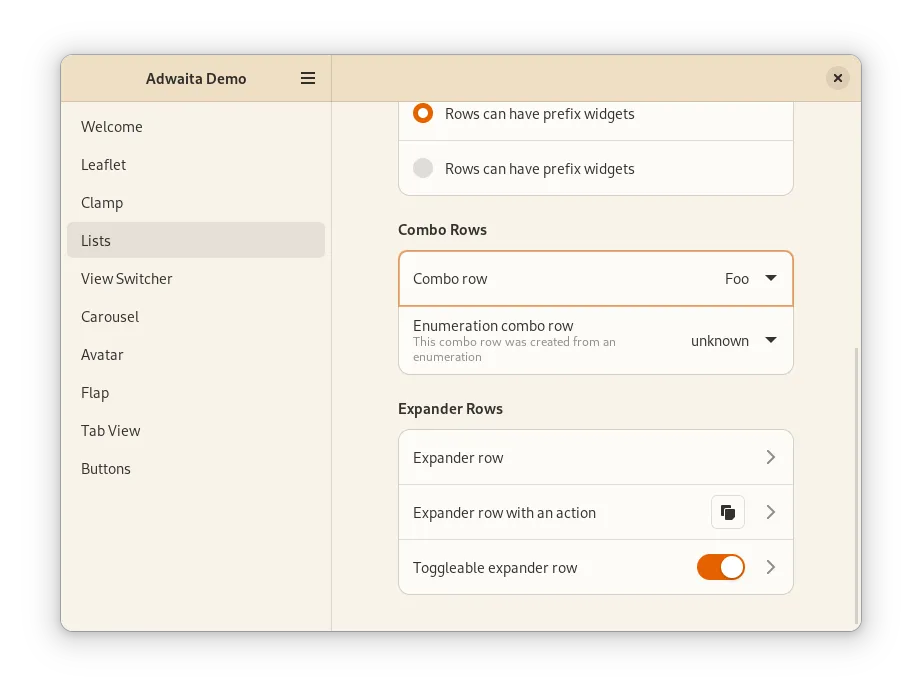Open the Carousel demo page
This screenshot has height=698, width=922.
pyautogui.click(x=110, y=317)
